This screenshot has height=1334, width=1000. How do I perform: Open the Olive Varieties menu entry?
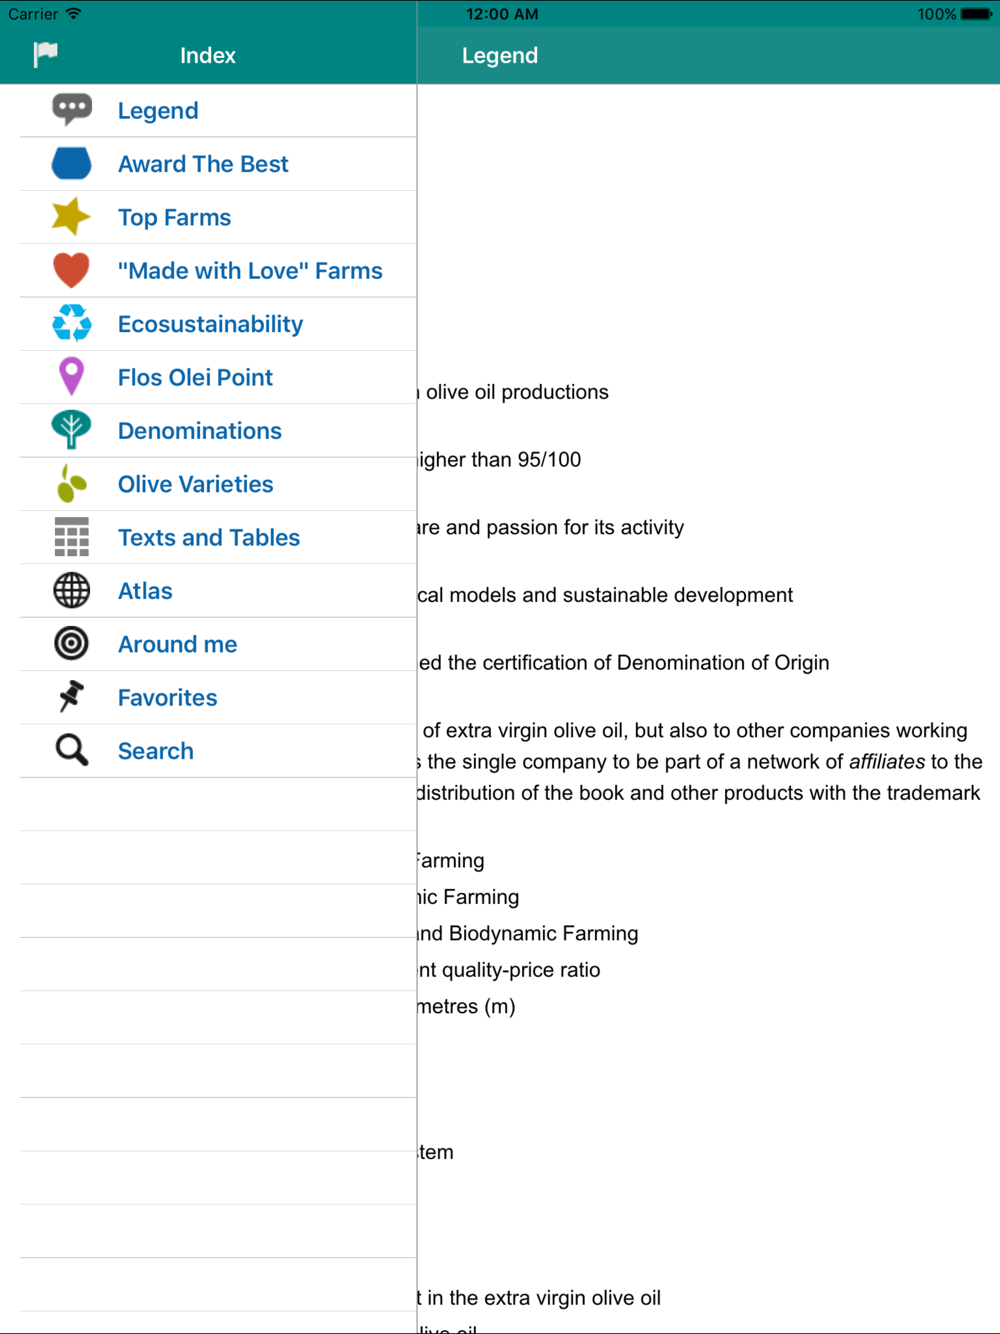[x=218, y=484]
